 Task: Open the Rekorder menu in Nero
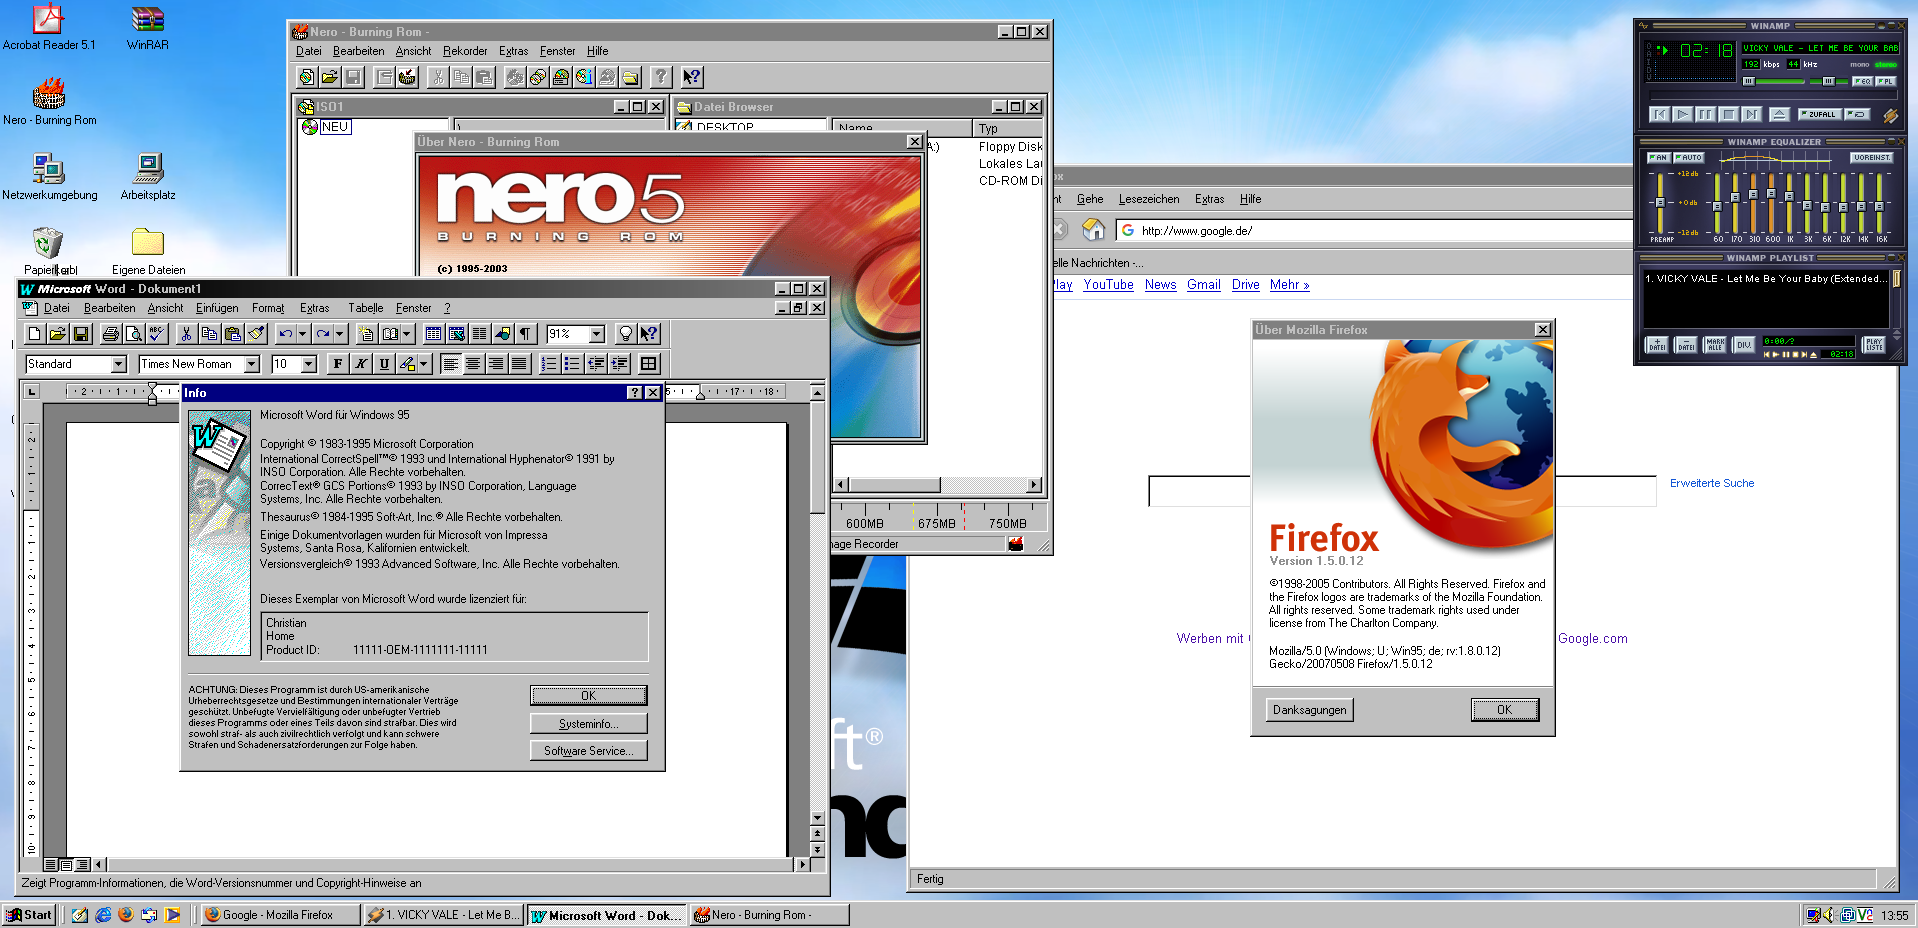[x=465, y=51]
